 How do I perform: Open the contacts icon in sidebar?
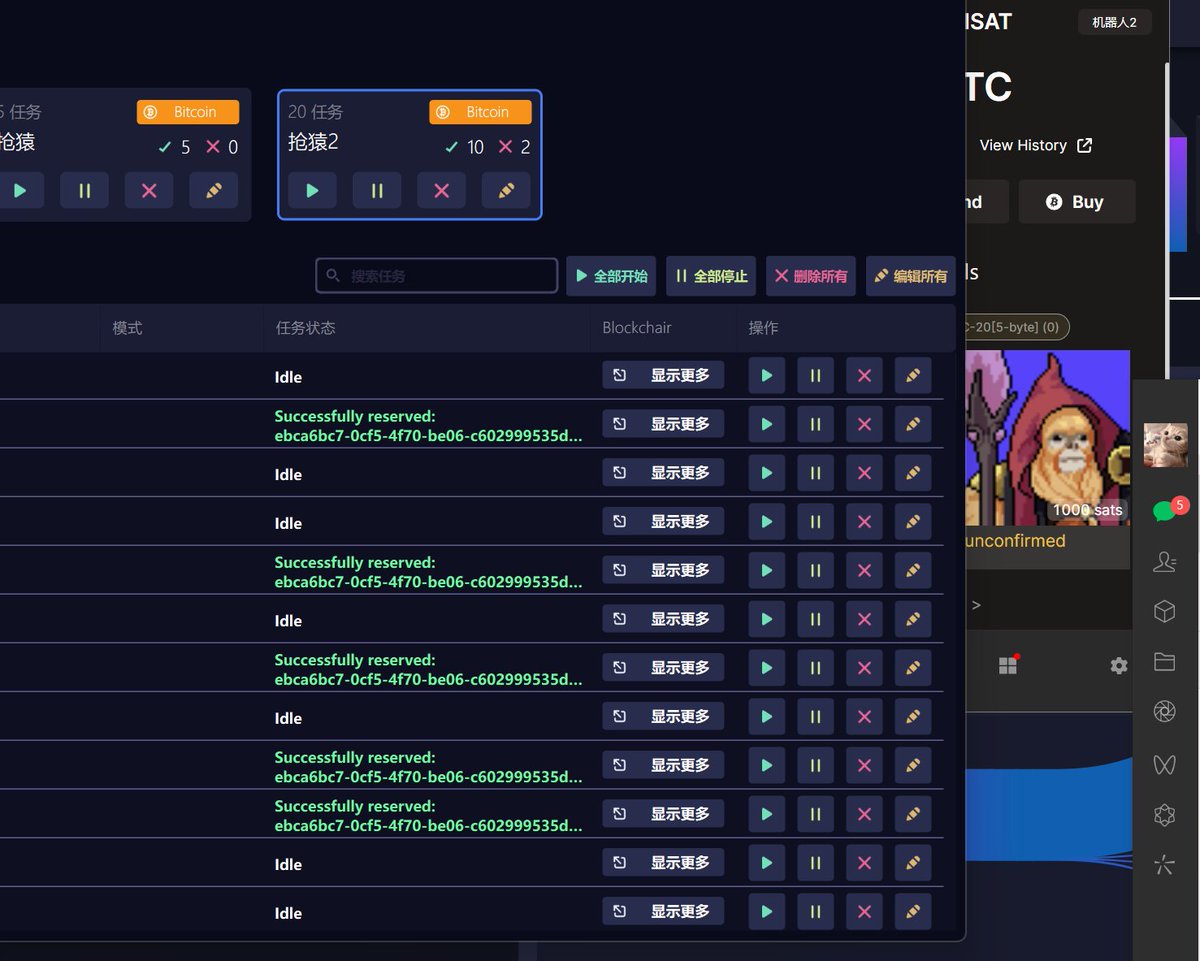click(1164, 562)
